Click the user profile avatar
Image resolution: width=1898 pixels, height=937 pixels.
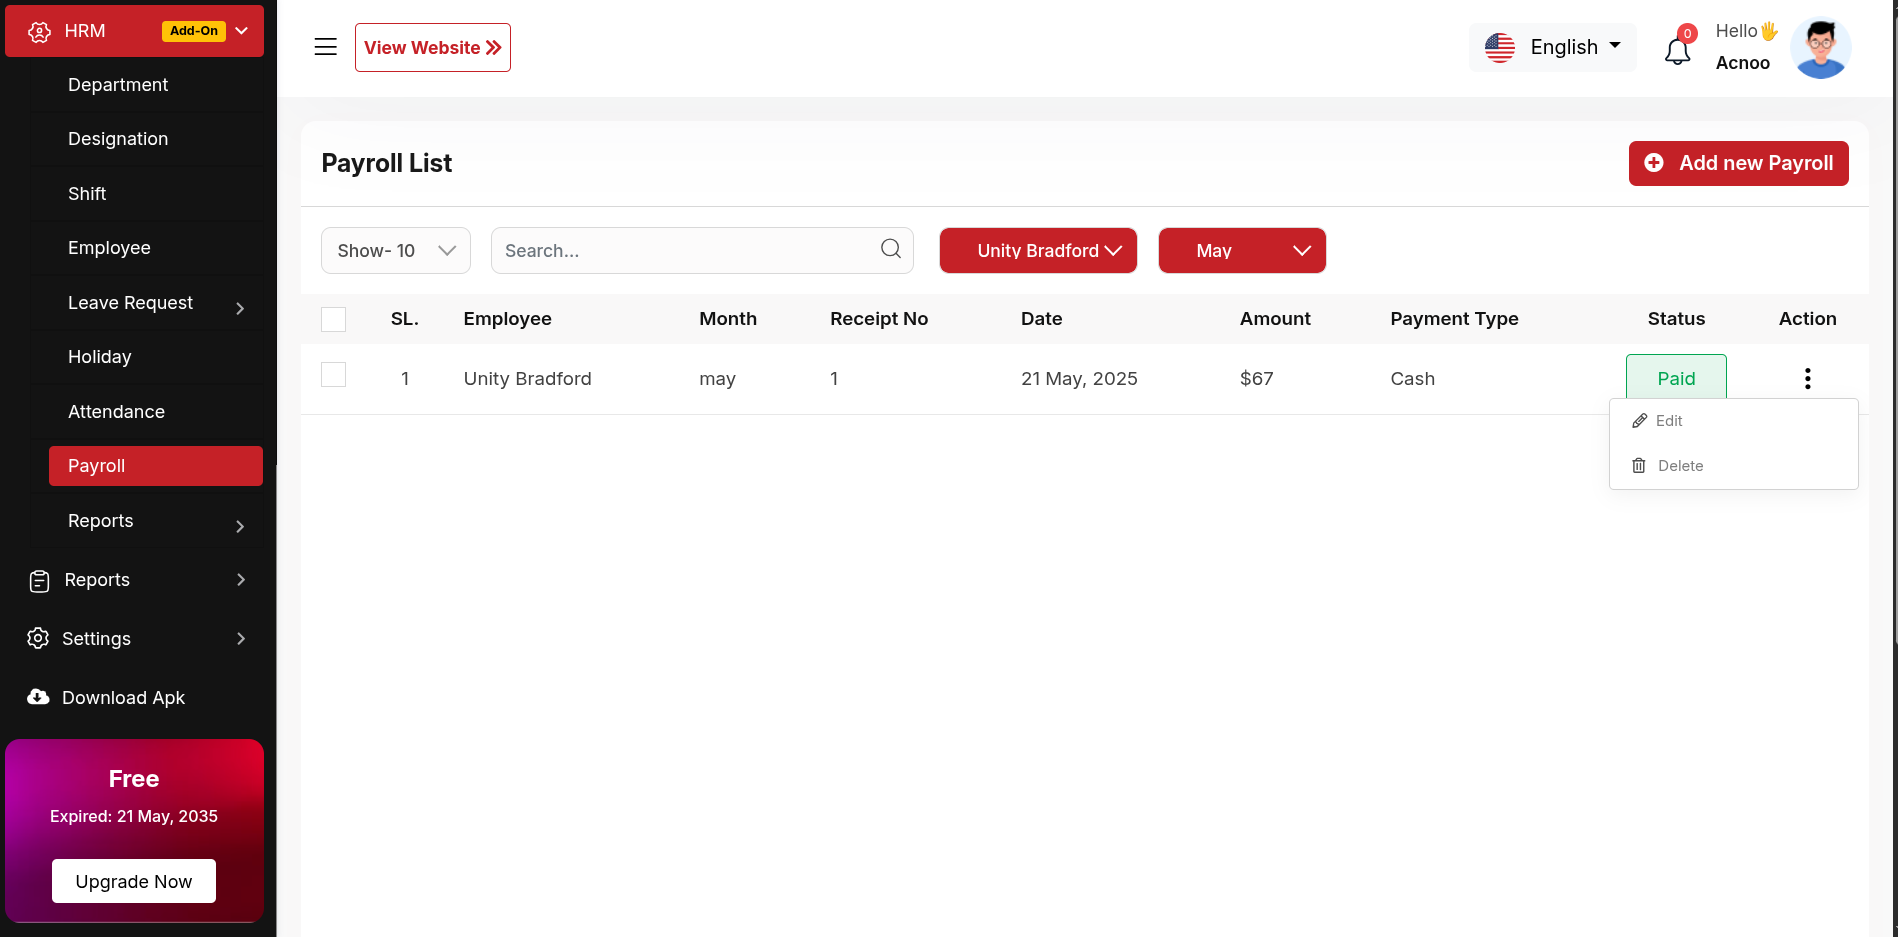point(1820,48)
